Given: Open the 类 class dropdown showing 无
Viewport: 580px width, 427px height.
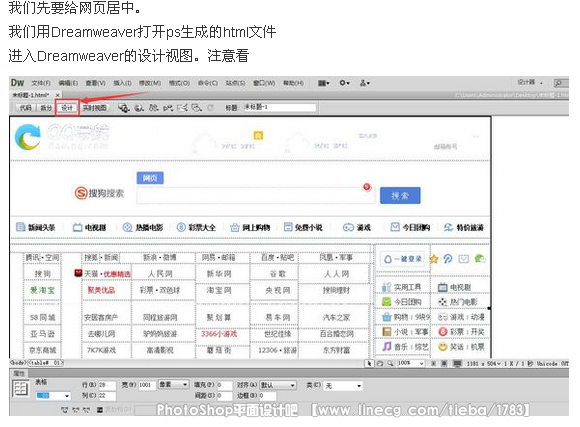Looking at the screenshot, I should pyautogui.click(x=343, y=386).
